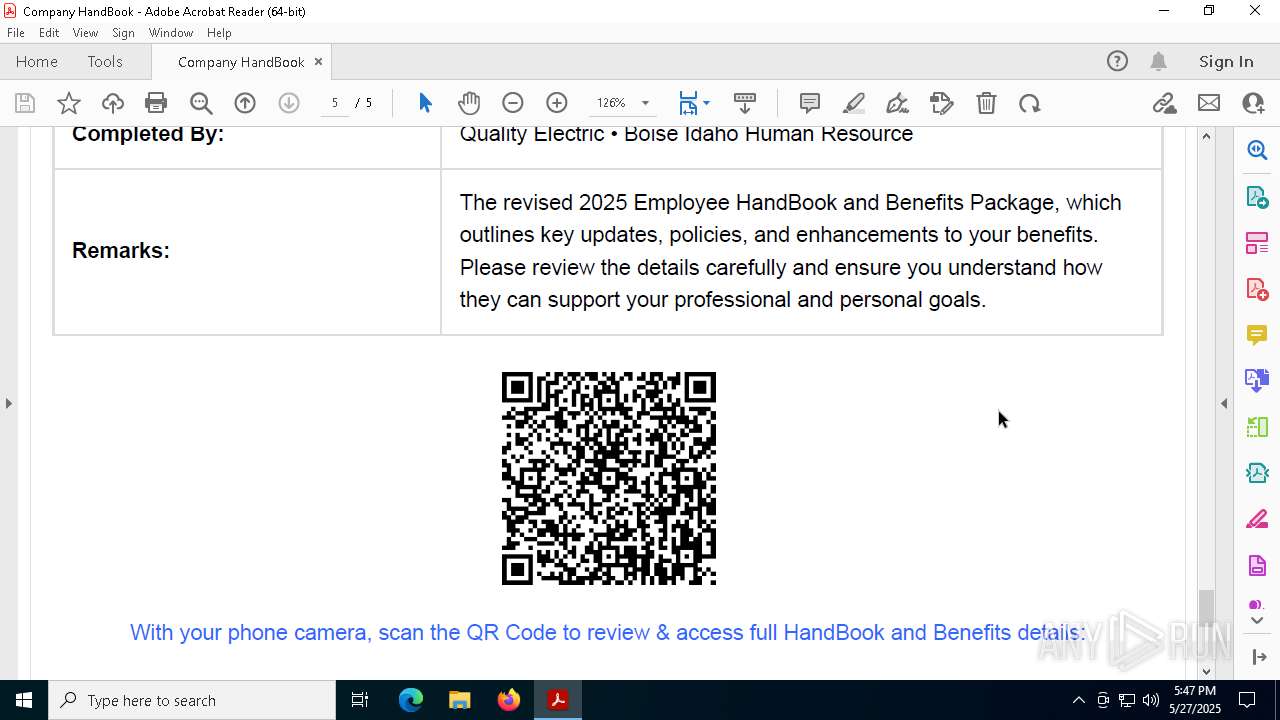
Task: Share a link to the file
Action: click(x=1165, y=103)
